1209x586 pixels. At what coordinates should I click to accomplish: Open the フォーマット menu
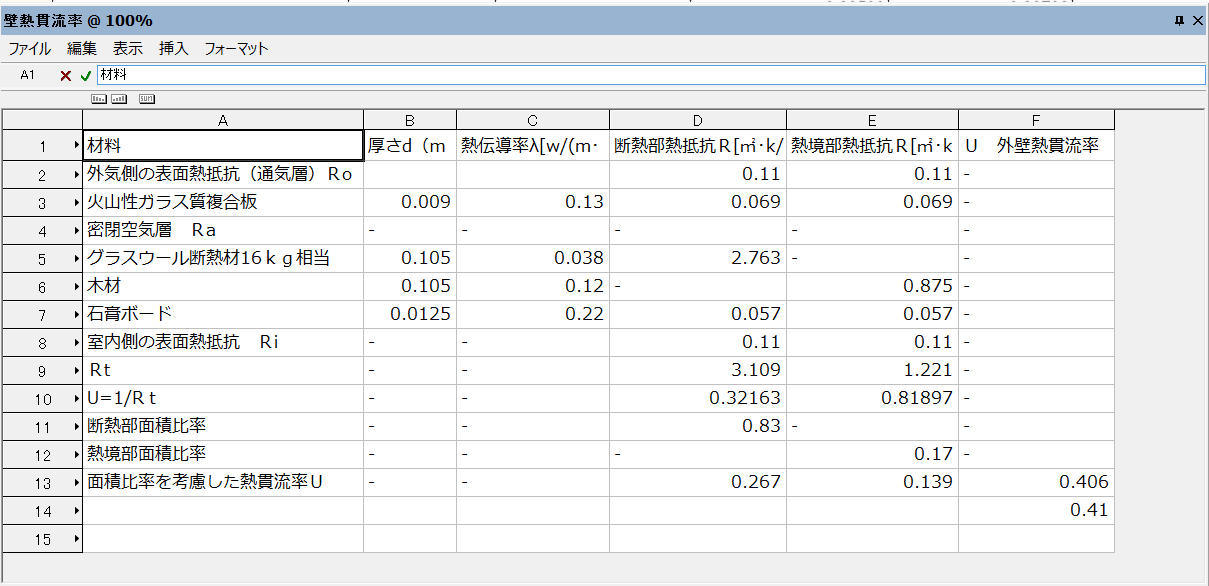coord(237,48)
